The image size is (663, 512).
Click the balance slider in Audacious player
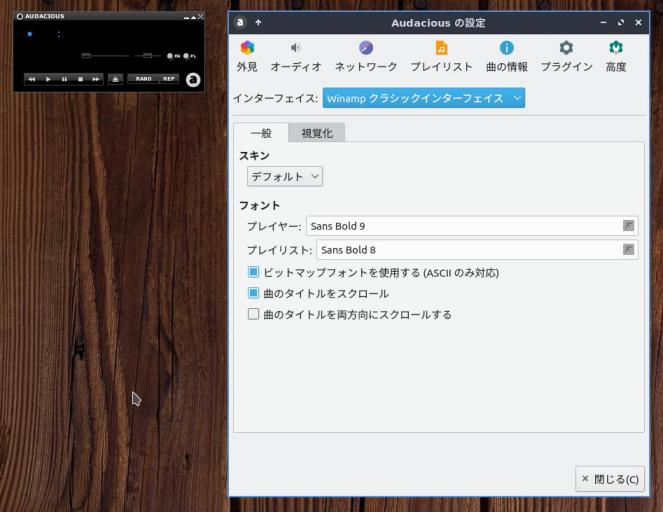point(147,55)
